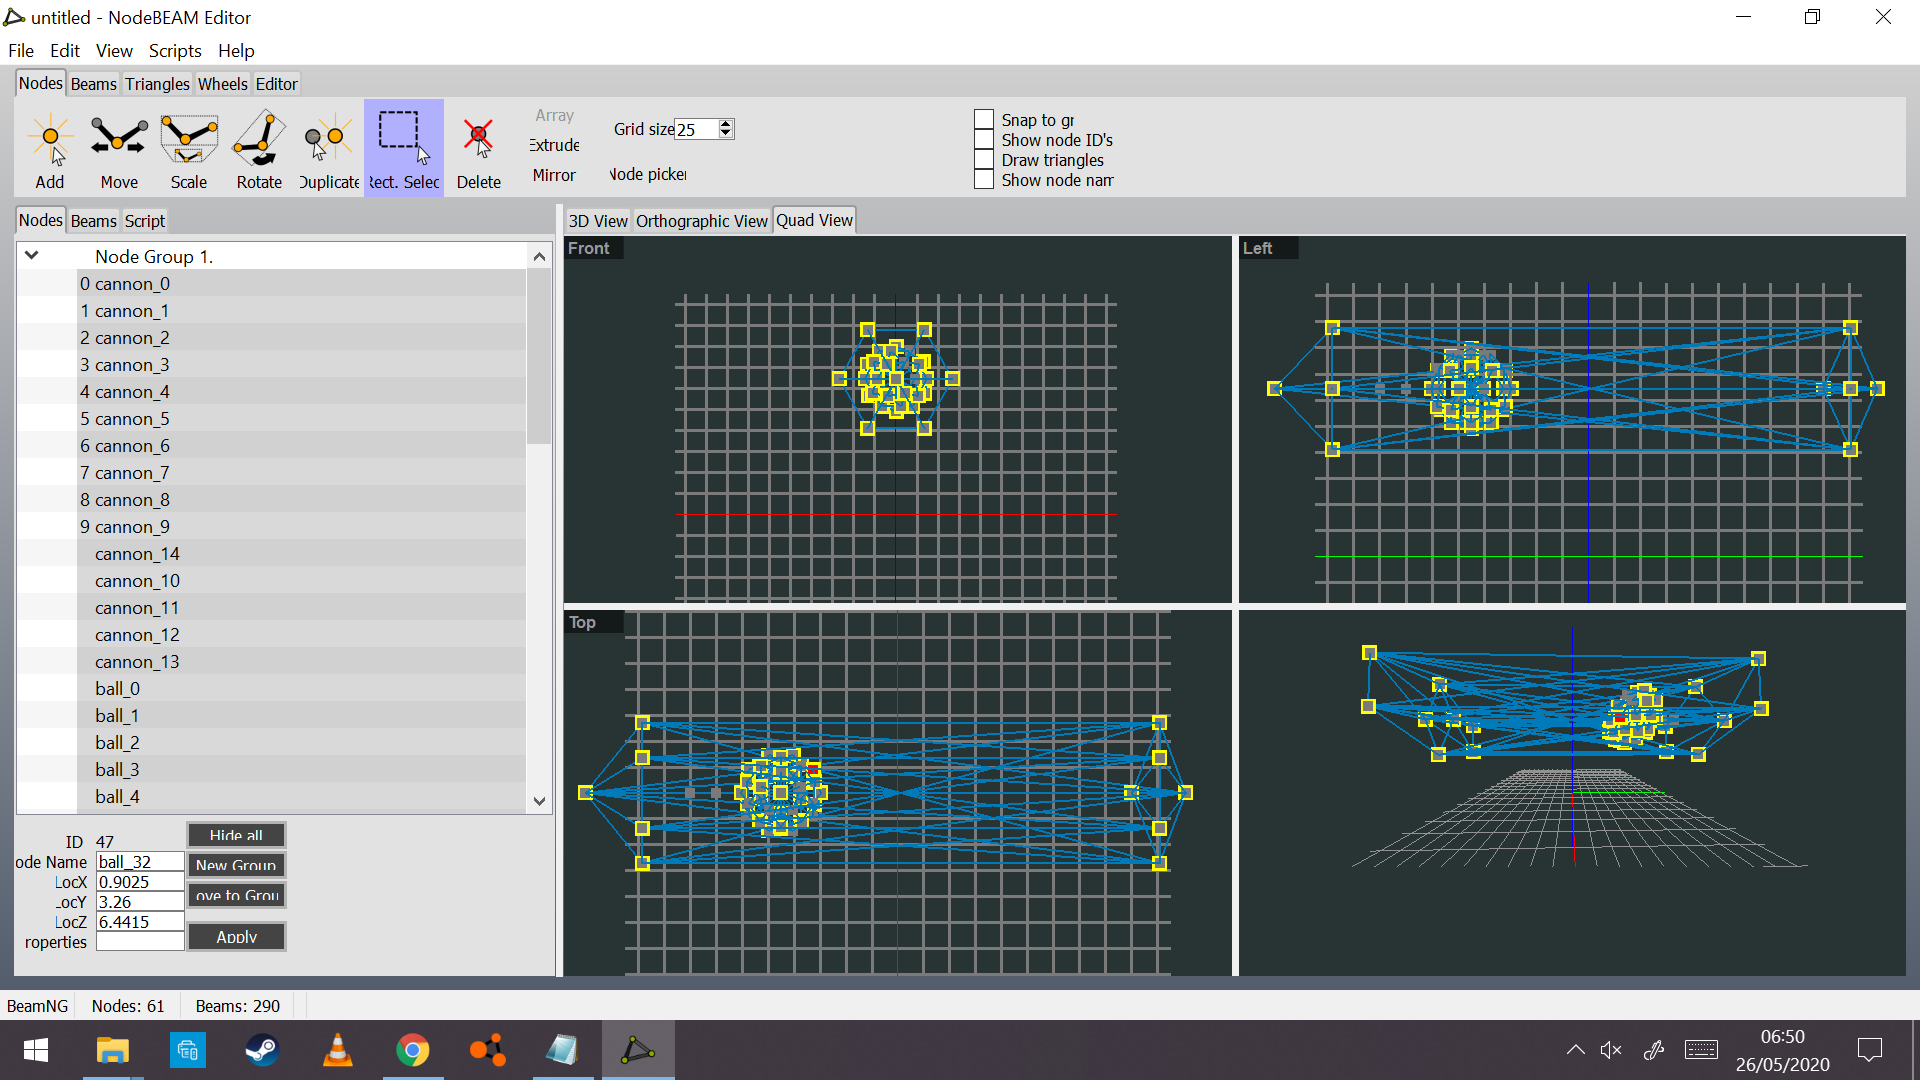This screenshot has height=1080, width=1920.
Task: Edit the Node Name field ball_32
Action: click(x=140, y=862)
